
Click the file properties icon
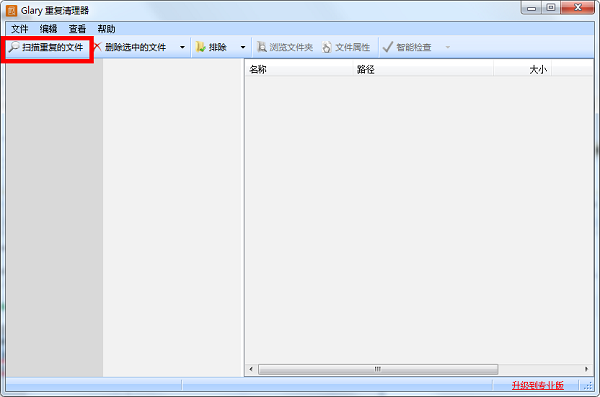pos(326,47)
